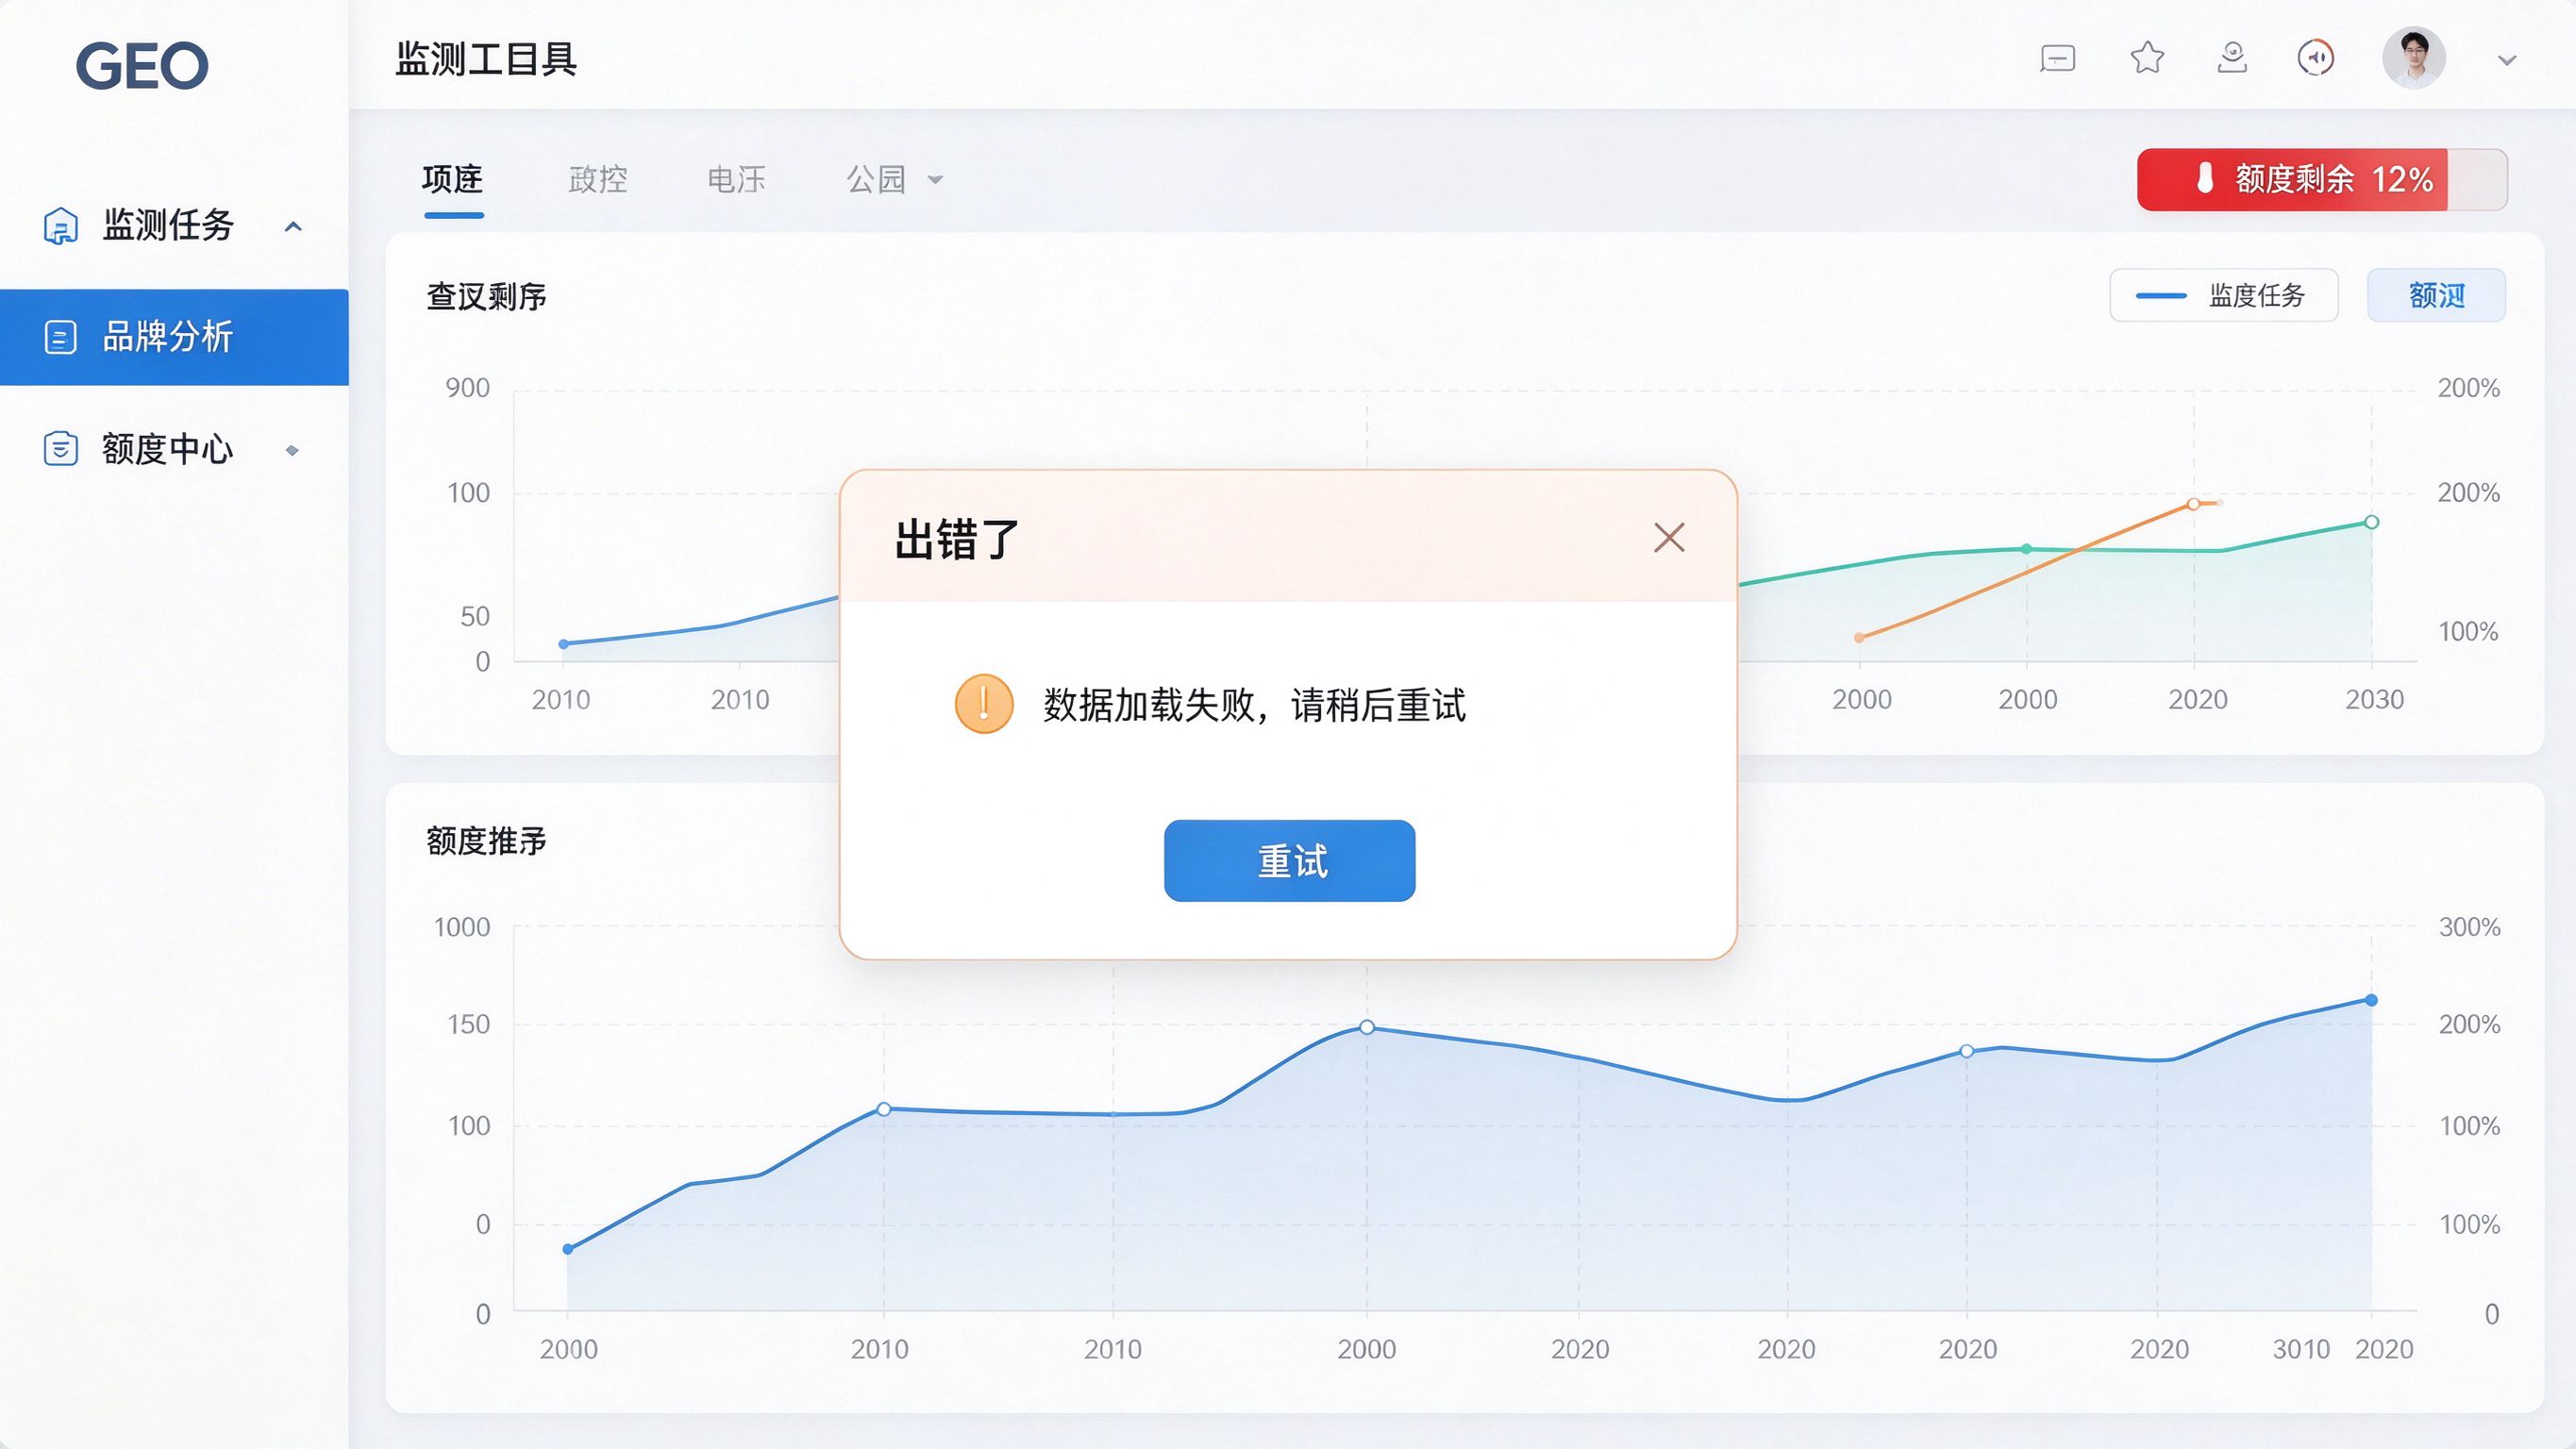Click the 重试 retry button
2576x1449 pixels.
1290,861
